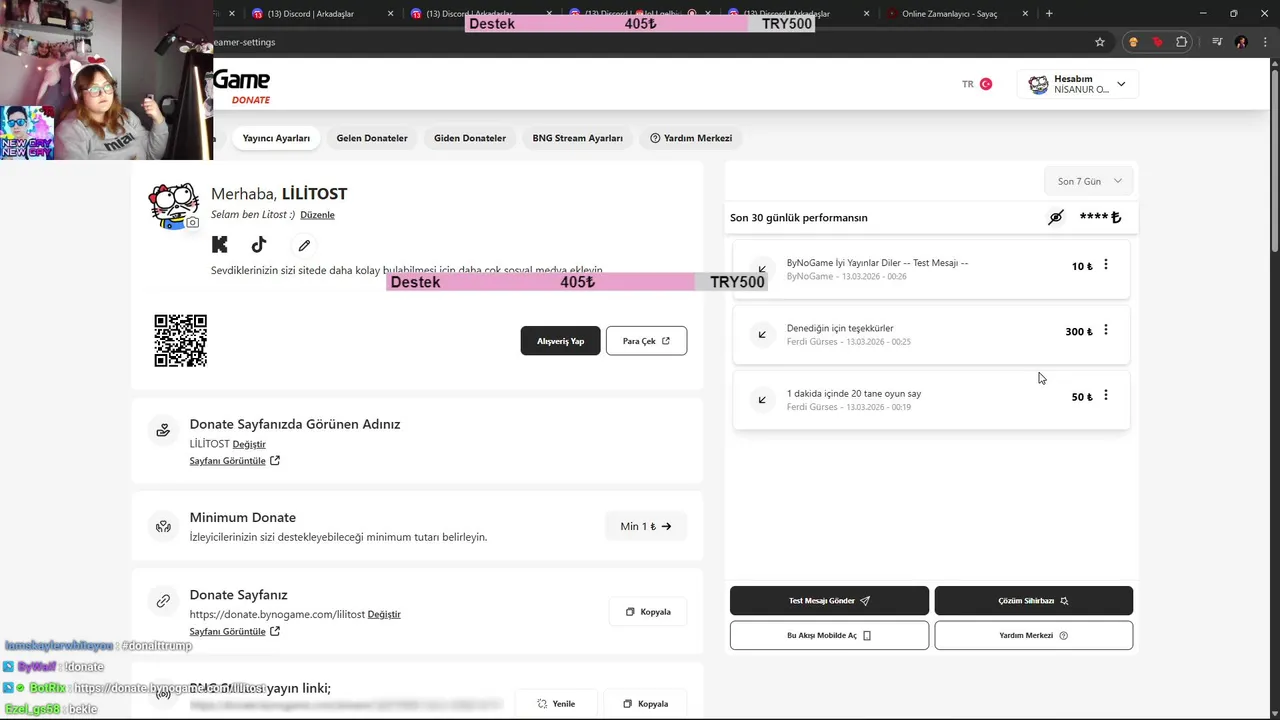
Task: Open options menu for 50 ₺ donation
Action: [1105, 396]
